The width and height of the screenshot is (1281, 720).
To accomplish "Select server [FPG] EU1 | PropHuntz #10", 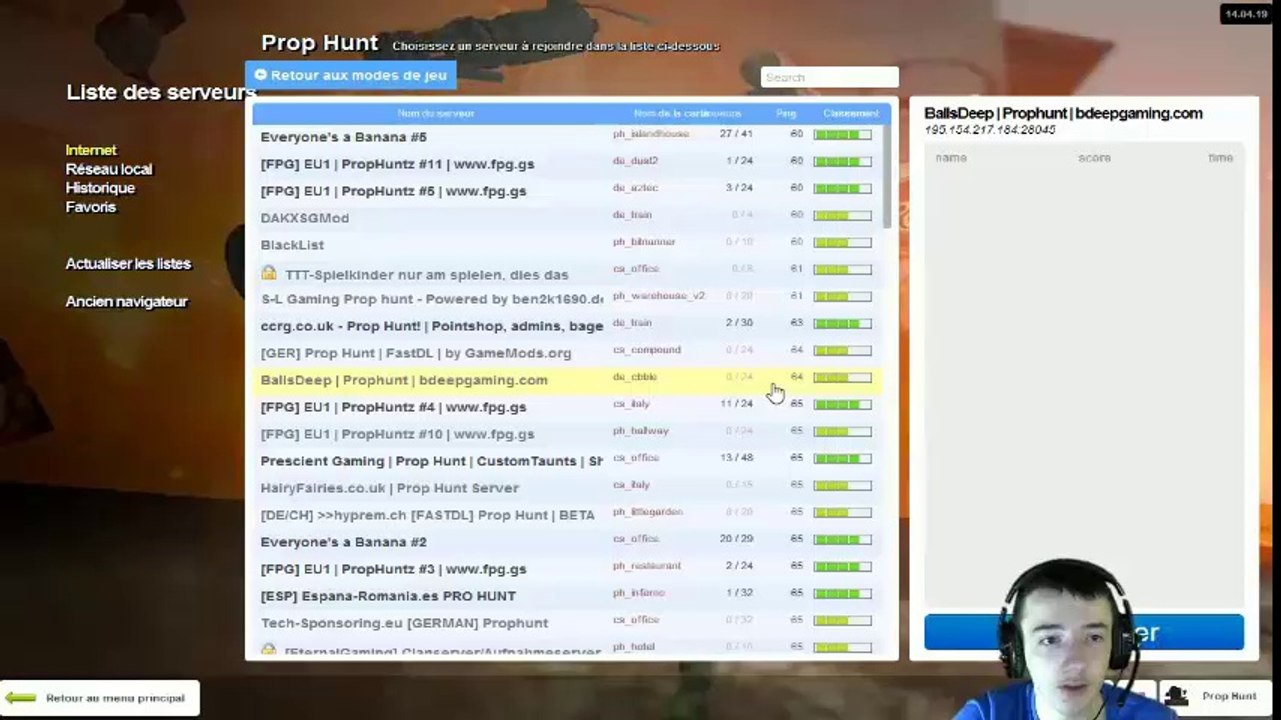I will (567, 434).
